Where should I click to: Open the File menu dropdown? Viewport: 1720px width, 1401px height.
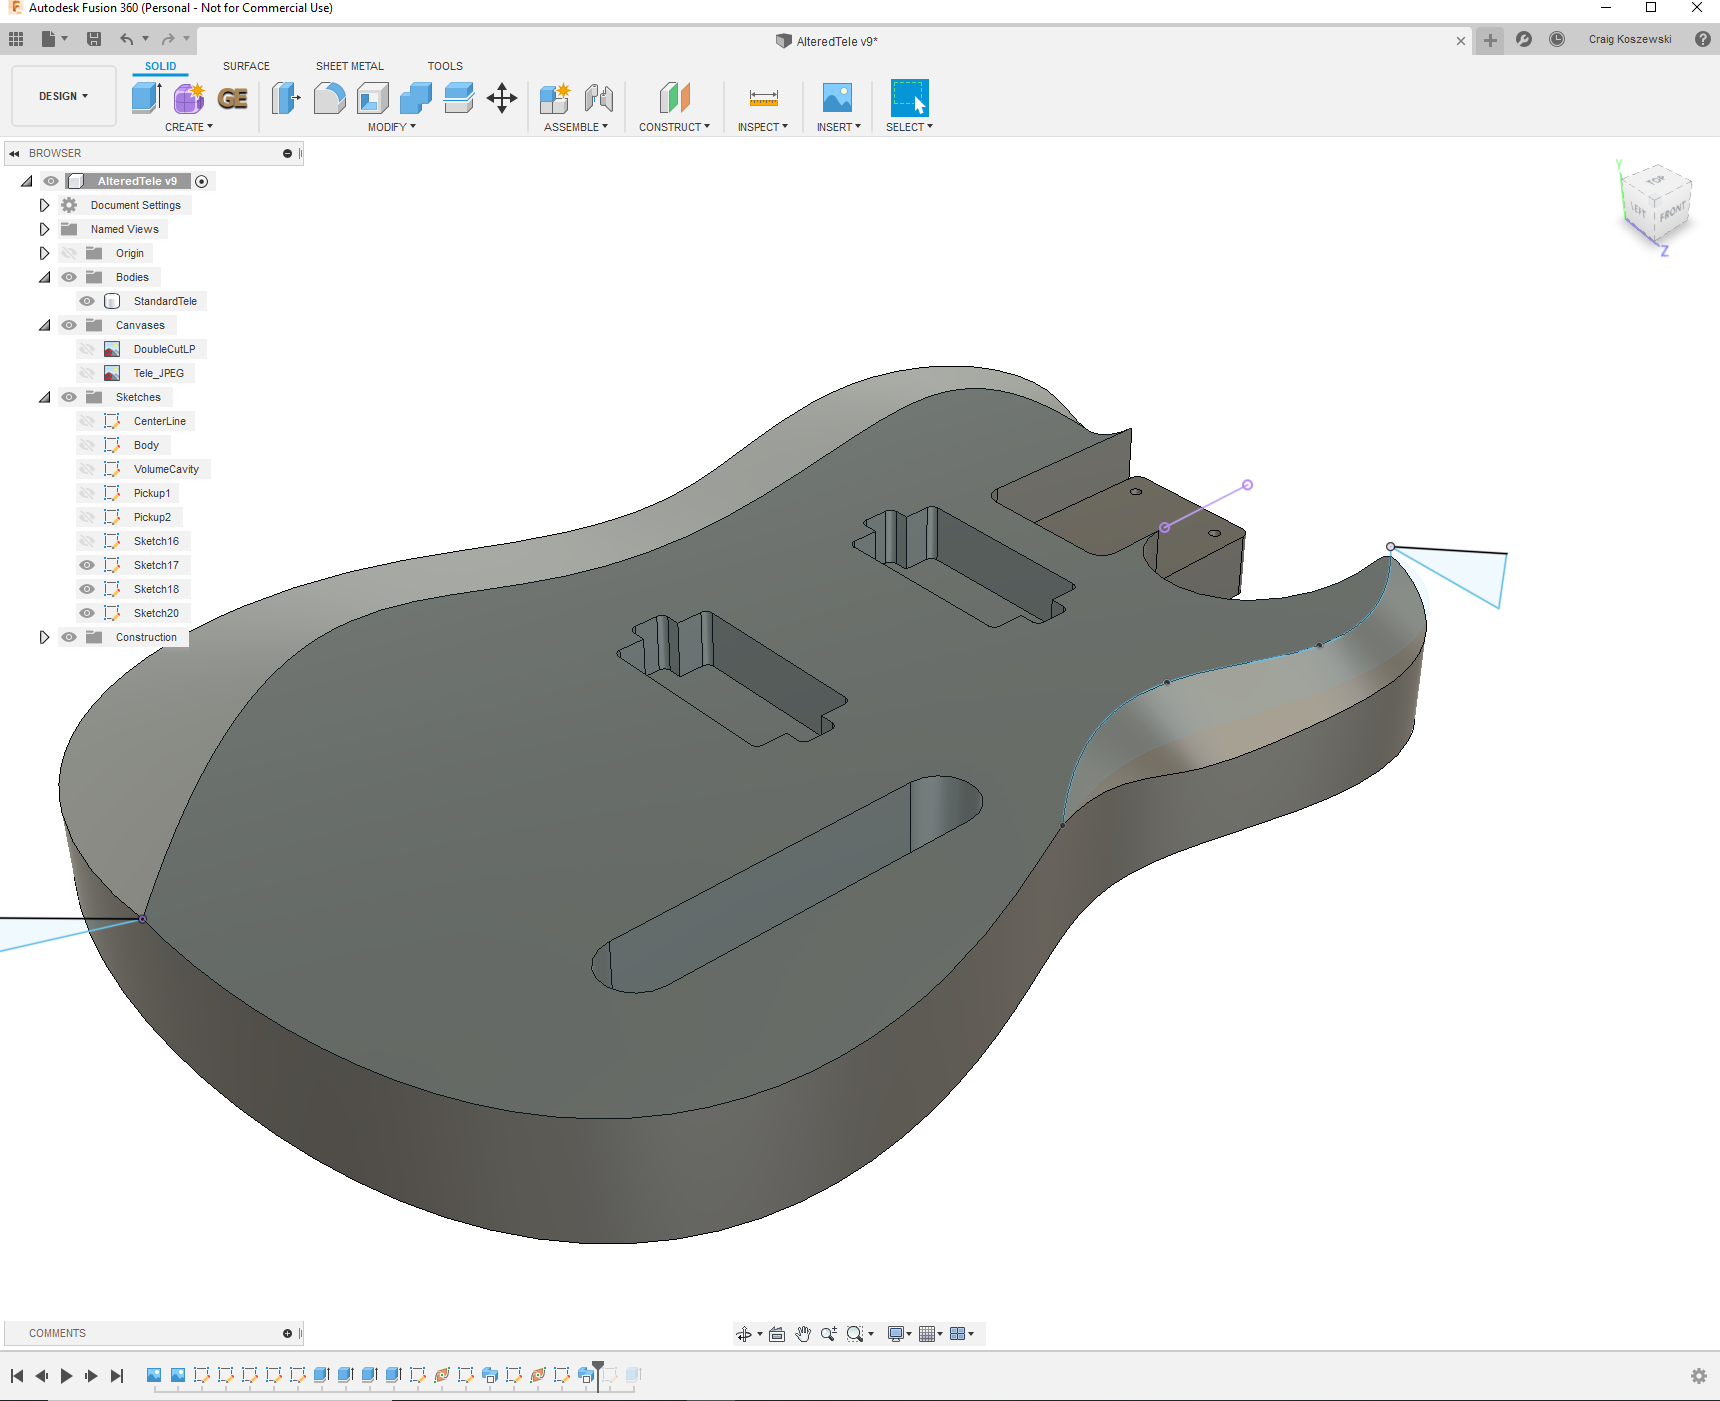(54, 39)
